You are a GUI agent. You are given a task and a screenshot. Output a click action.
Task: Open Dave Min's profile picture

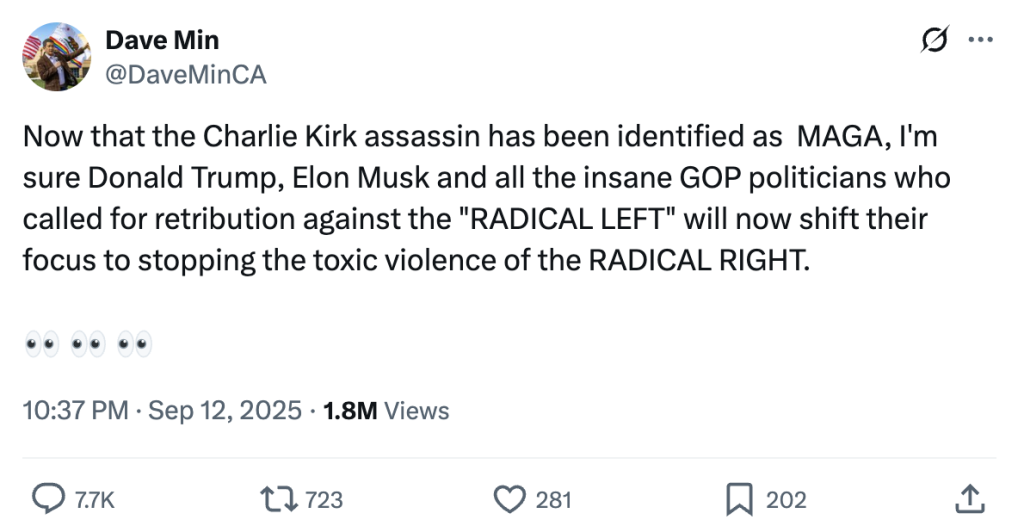pos(58,58)
